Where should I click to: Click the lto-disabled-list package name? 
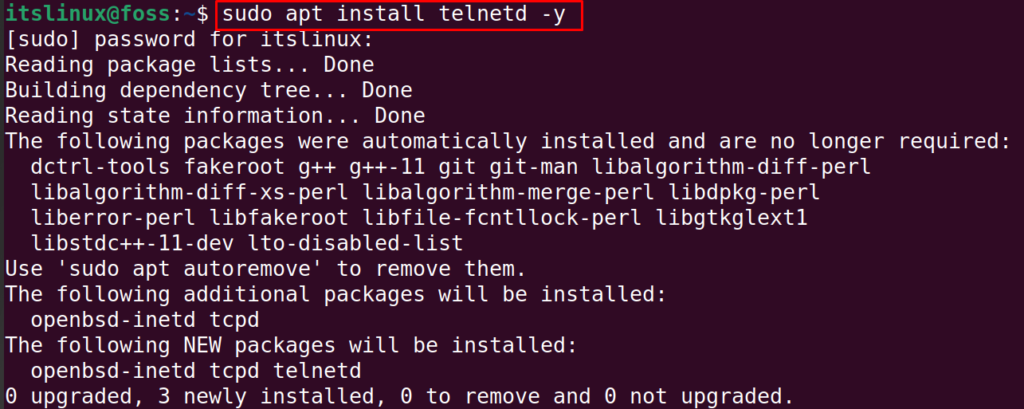tap(356, 244)
